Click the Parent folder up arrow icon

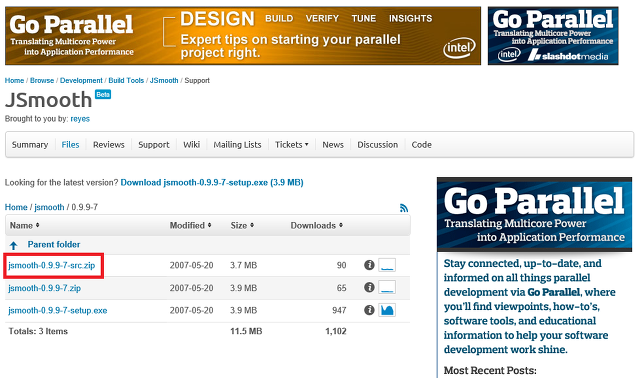coord(14,245)
